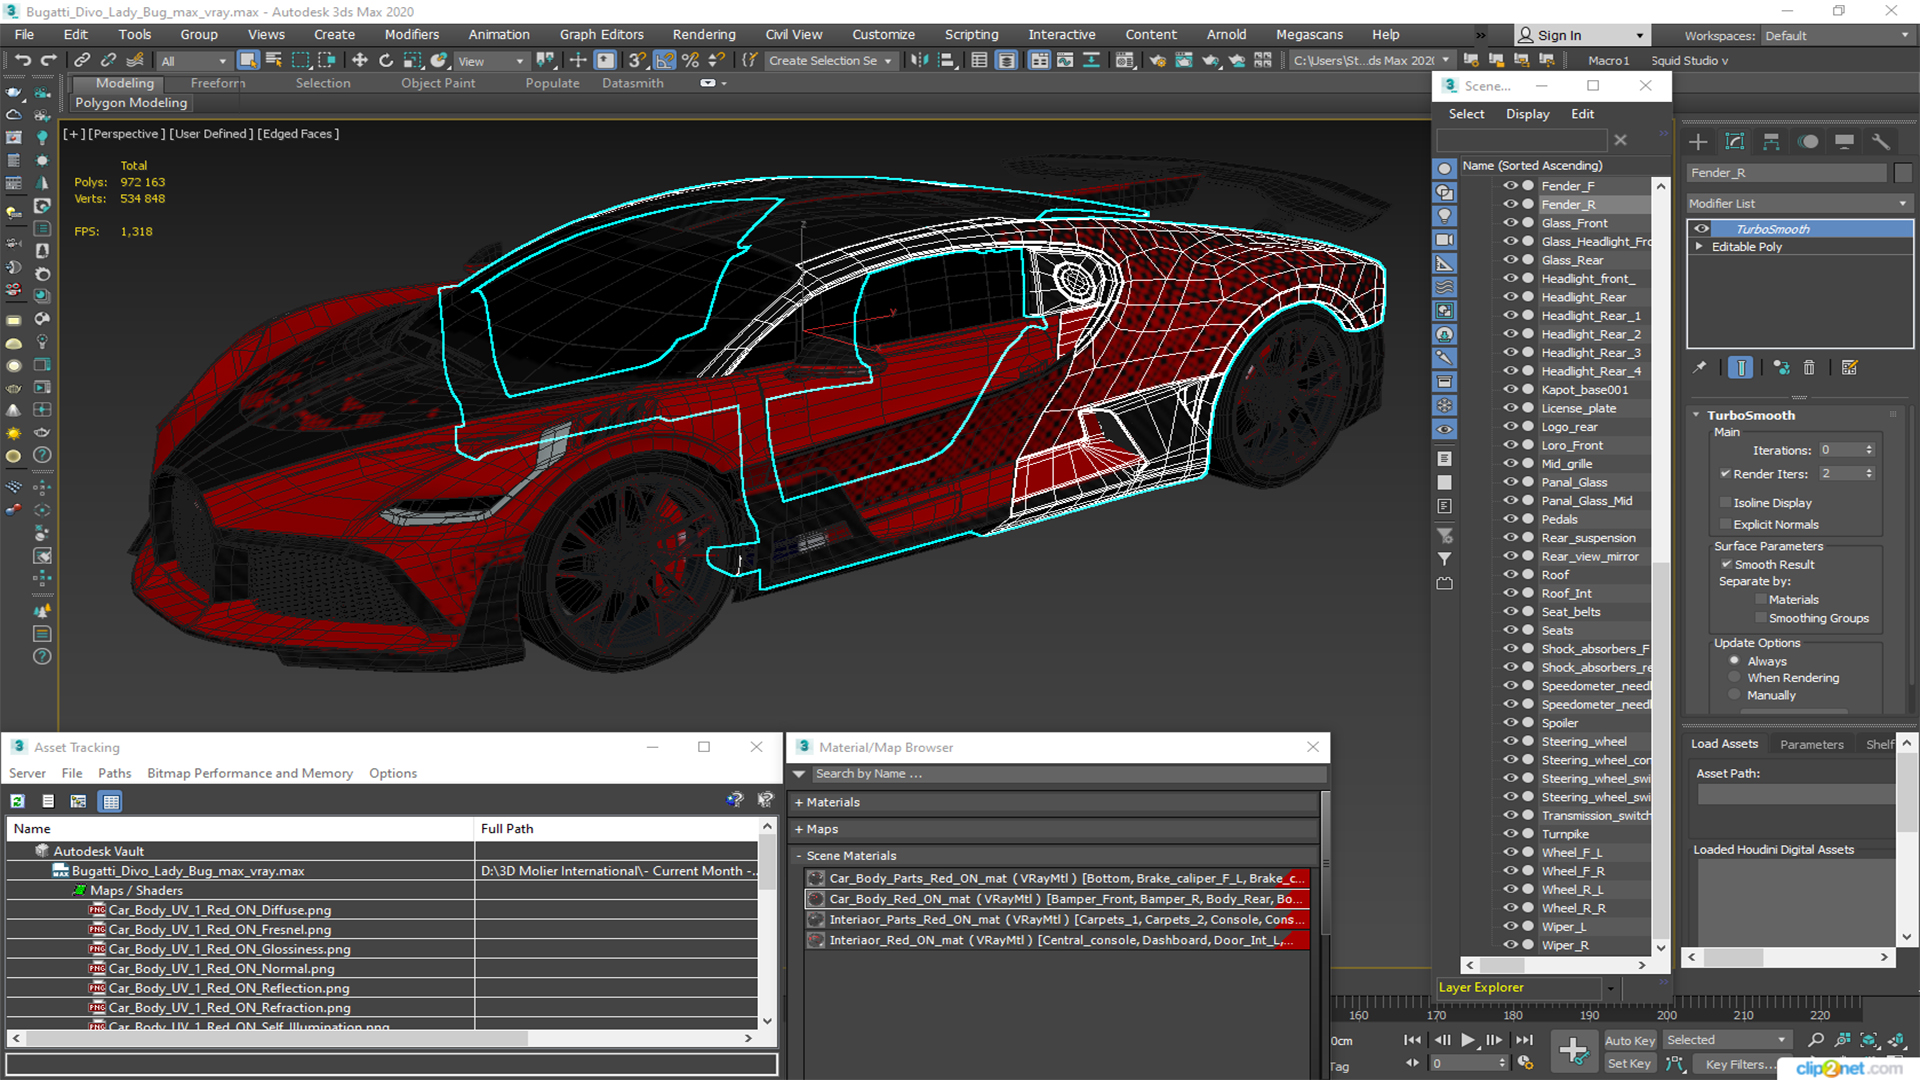Viewport: 1920px width, 1080px height.
Task: Open the Display panel icon
Action: pyautogui.click(x=1844, y=141)
